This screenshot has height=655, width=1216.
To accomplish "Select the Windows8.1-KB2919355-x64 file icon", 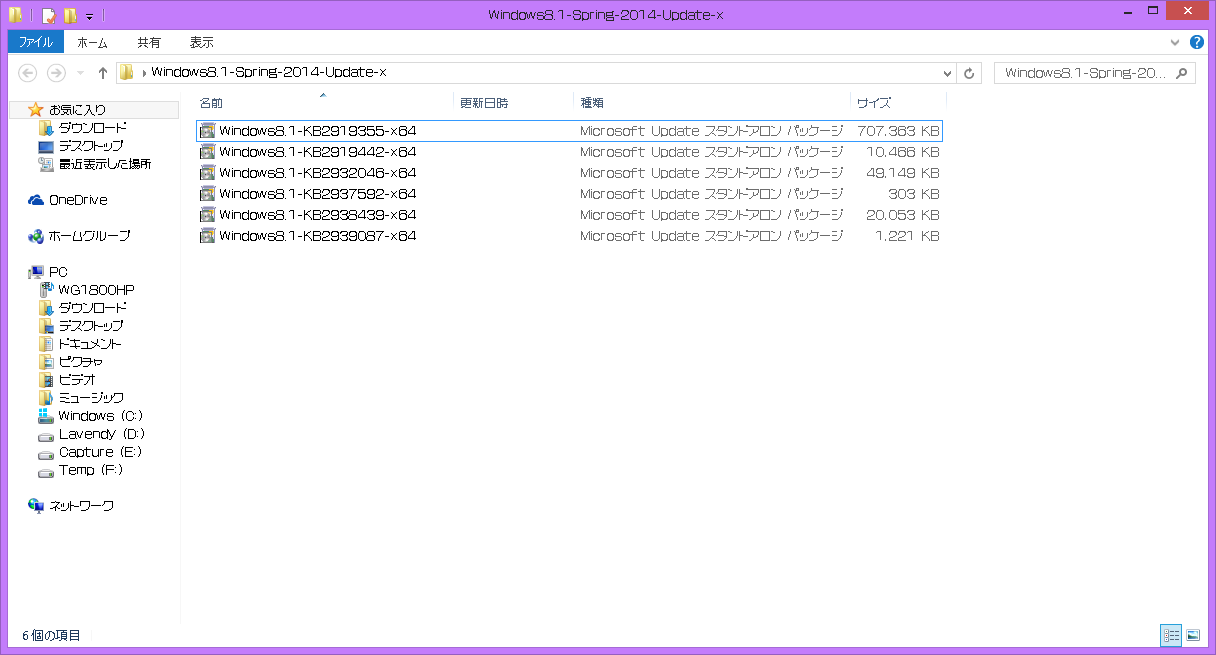I will [x=208, y=131].
